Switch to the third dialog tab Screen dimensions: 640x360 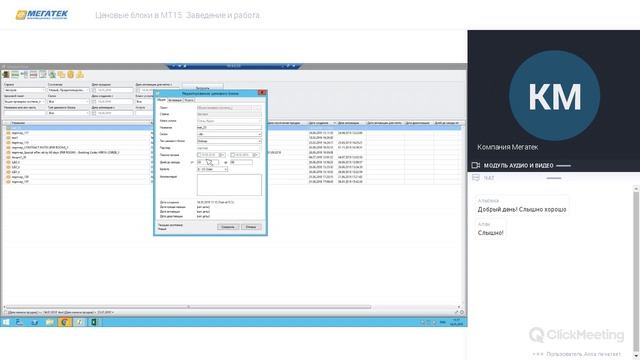click(x=189, y=100)
